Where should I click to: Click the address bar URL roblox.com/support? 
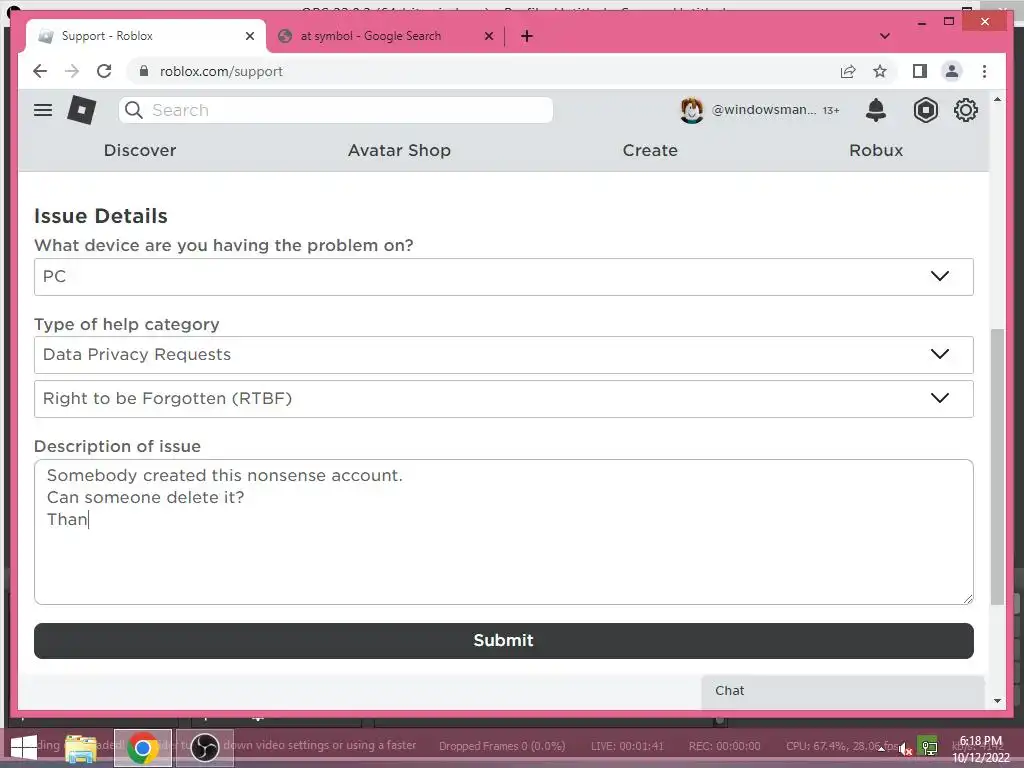pyautogui.click(x=221, y=71)
